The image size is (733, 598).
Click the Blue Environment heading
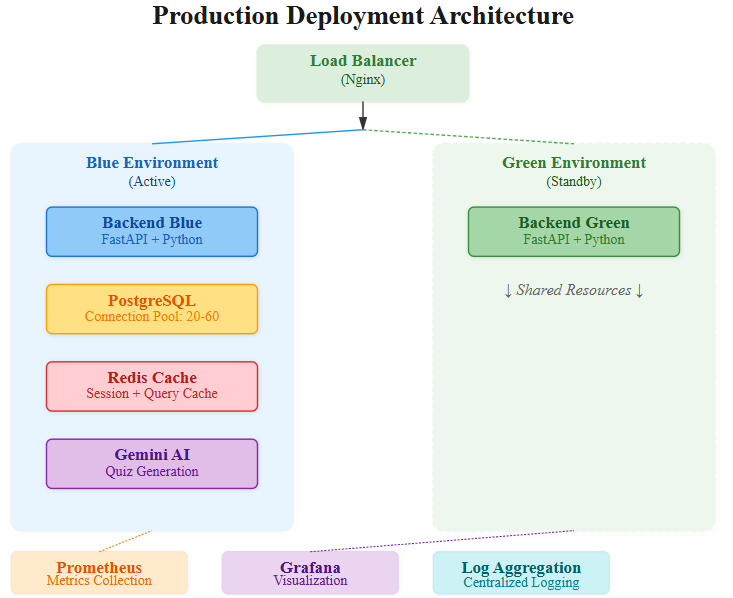152,163
